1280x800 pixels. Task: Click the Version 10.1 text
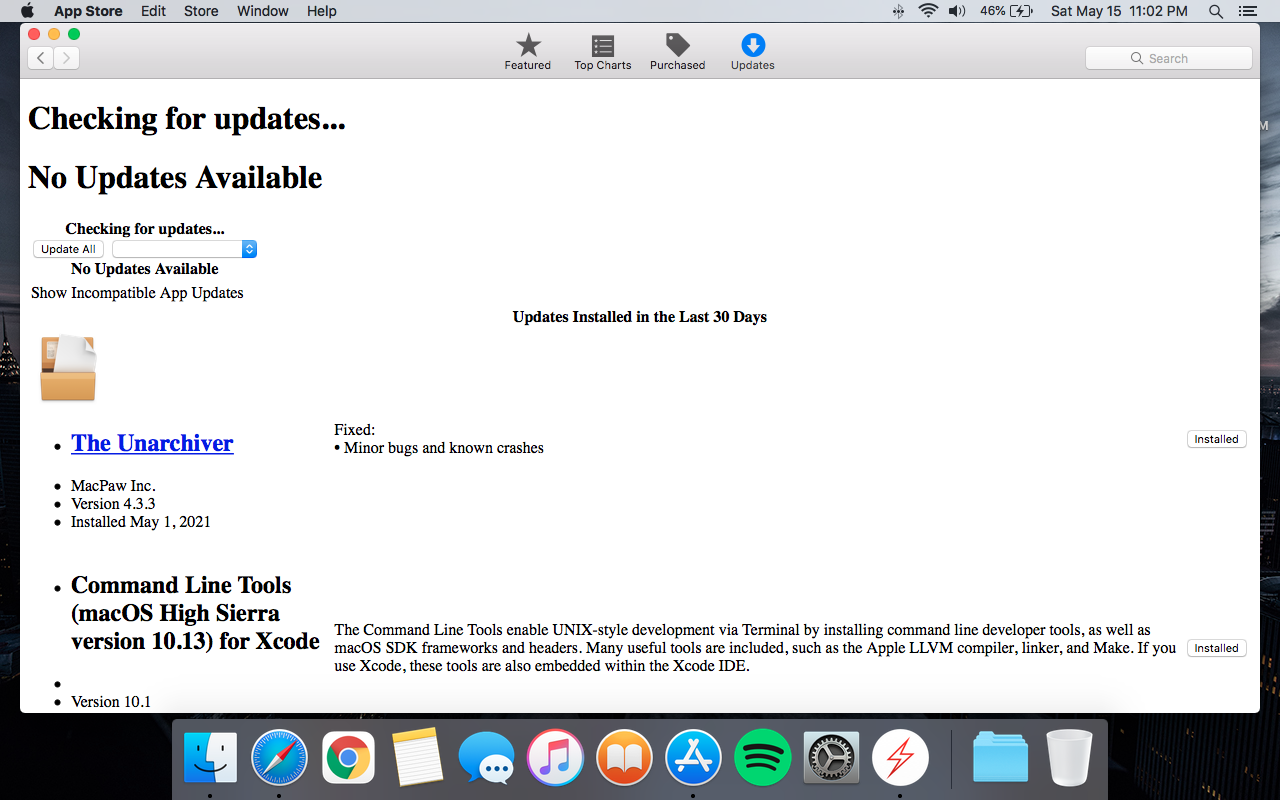[111, 702]
